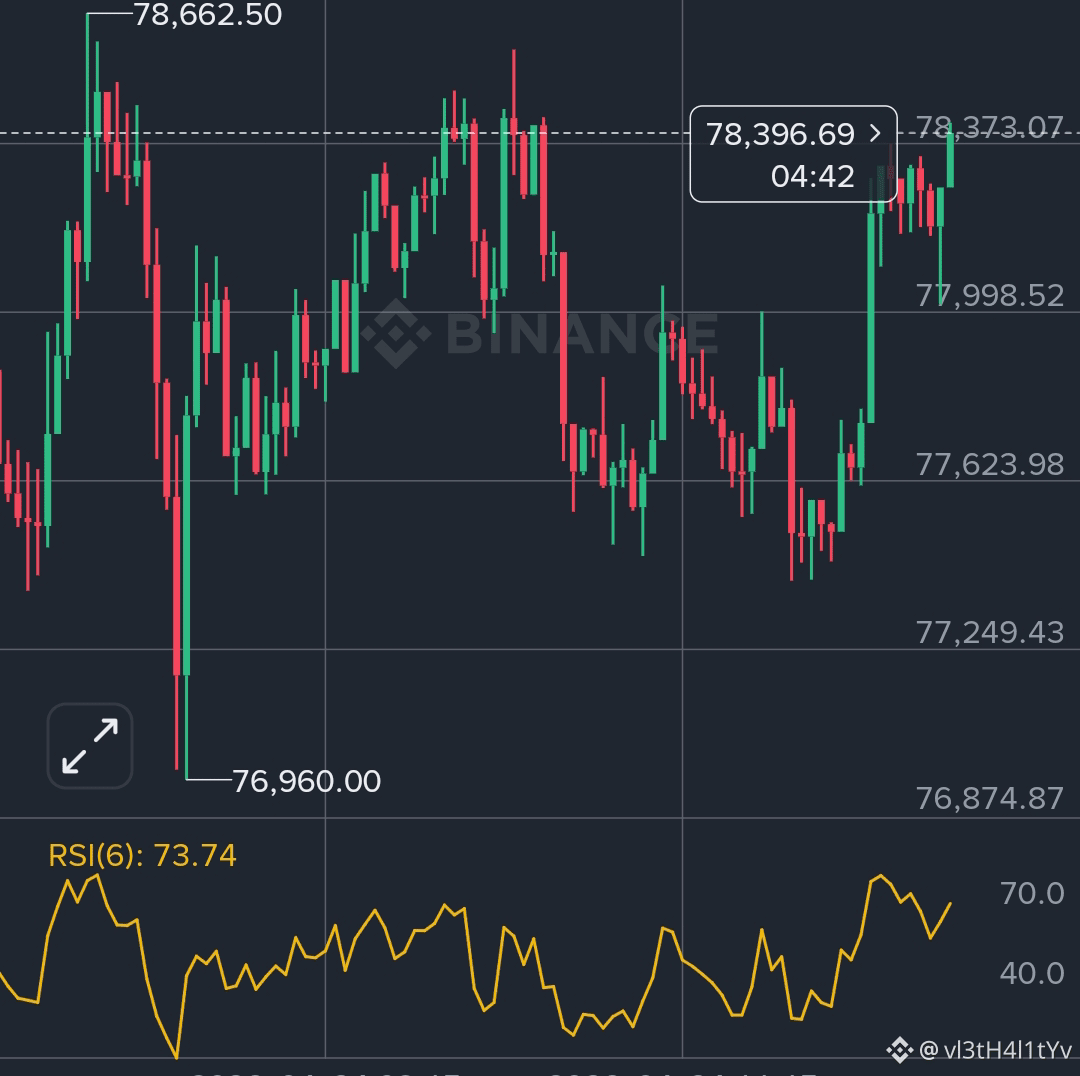The height and width of the screenshot is (1076, 1080).
Task: Click the price axis value 77,623.98
Action: click(990, 464)
